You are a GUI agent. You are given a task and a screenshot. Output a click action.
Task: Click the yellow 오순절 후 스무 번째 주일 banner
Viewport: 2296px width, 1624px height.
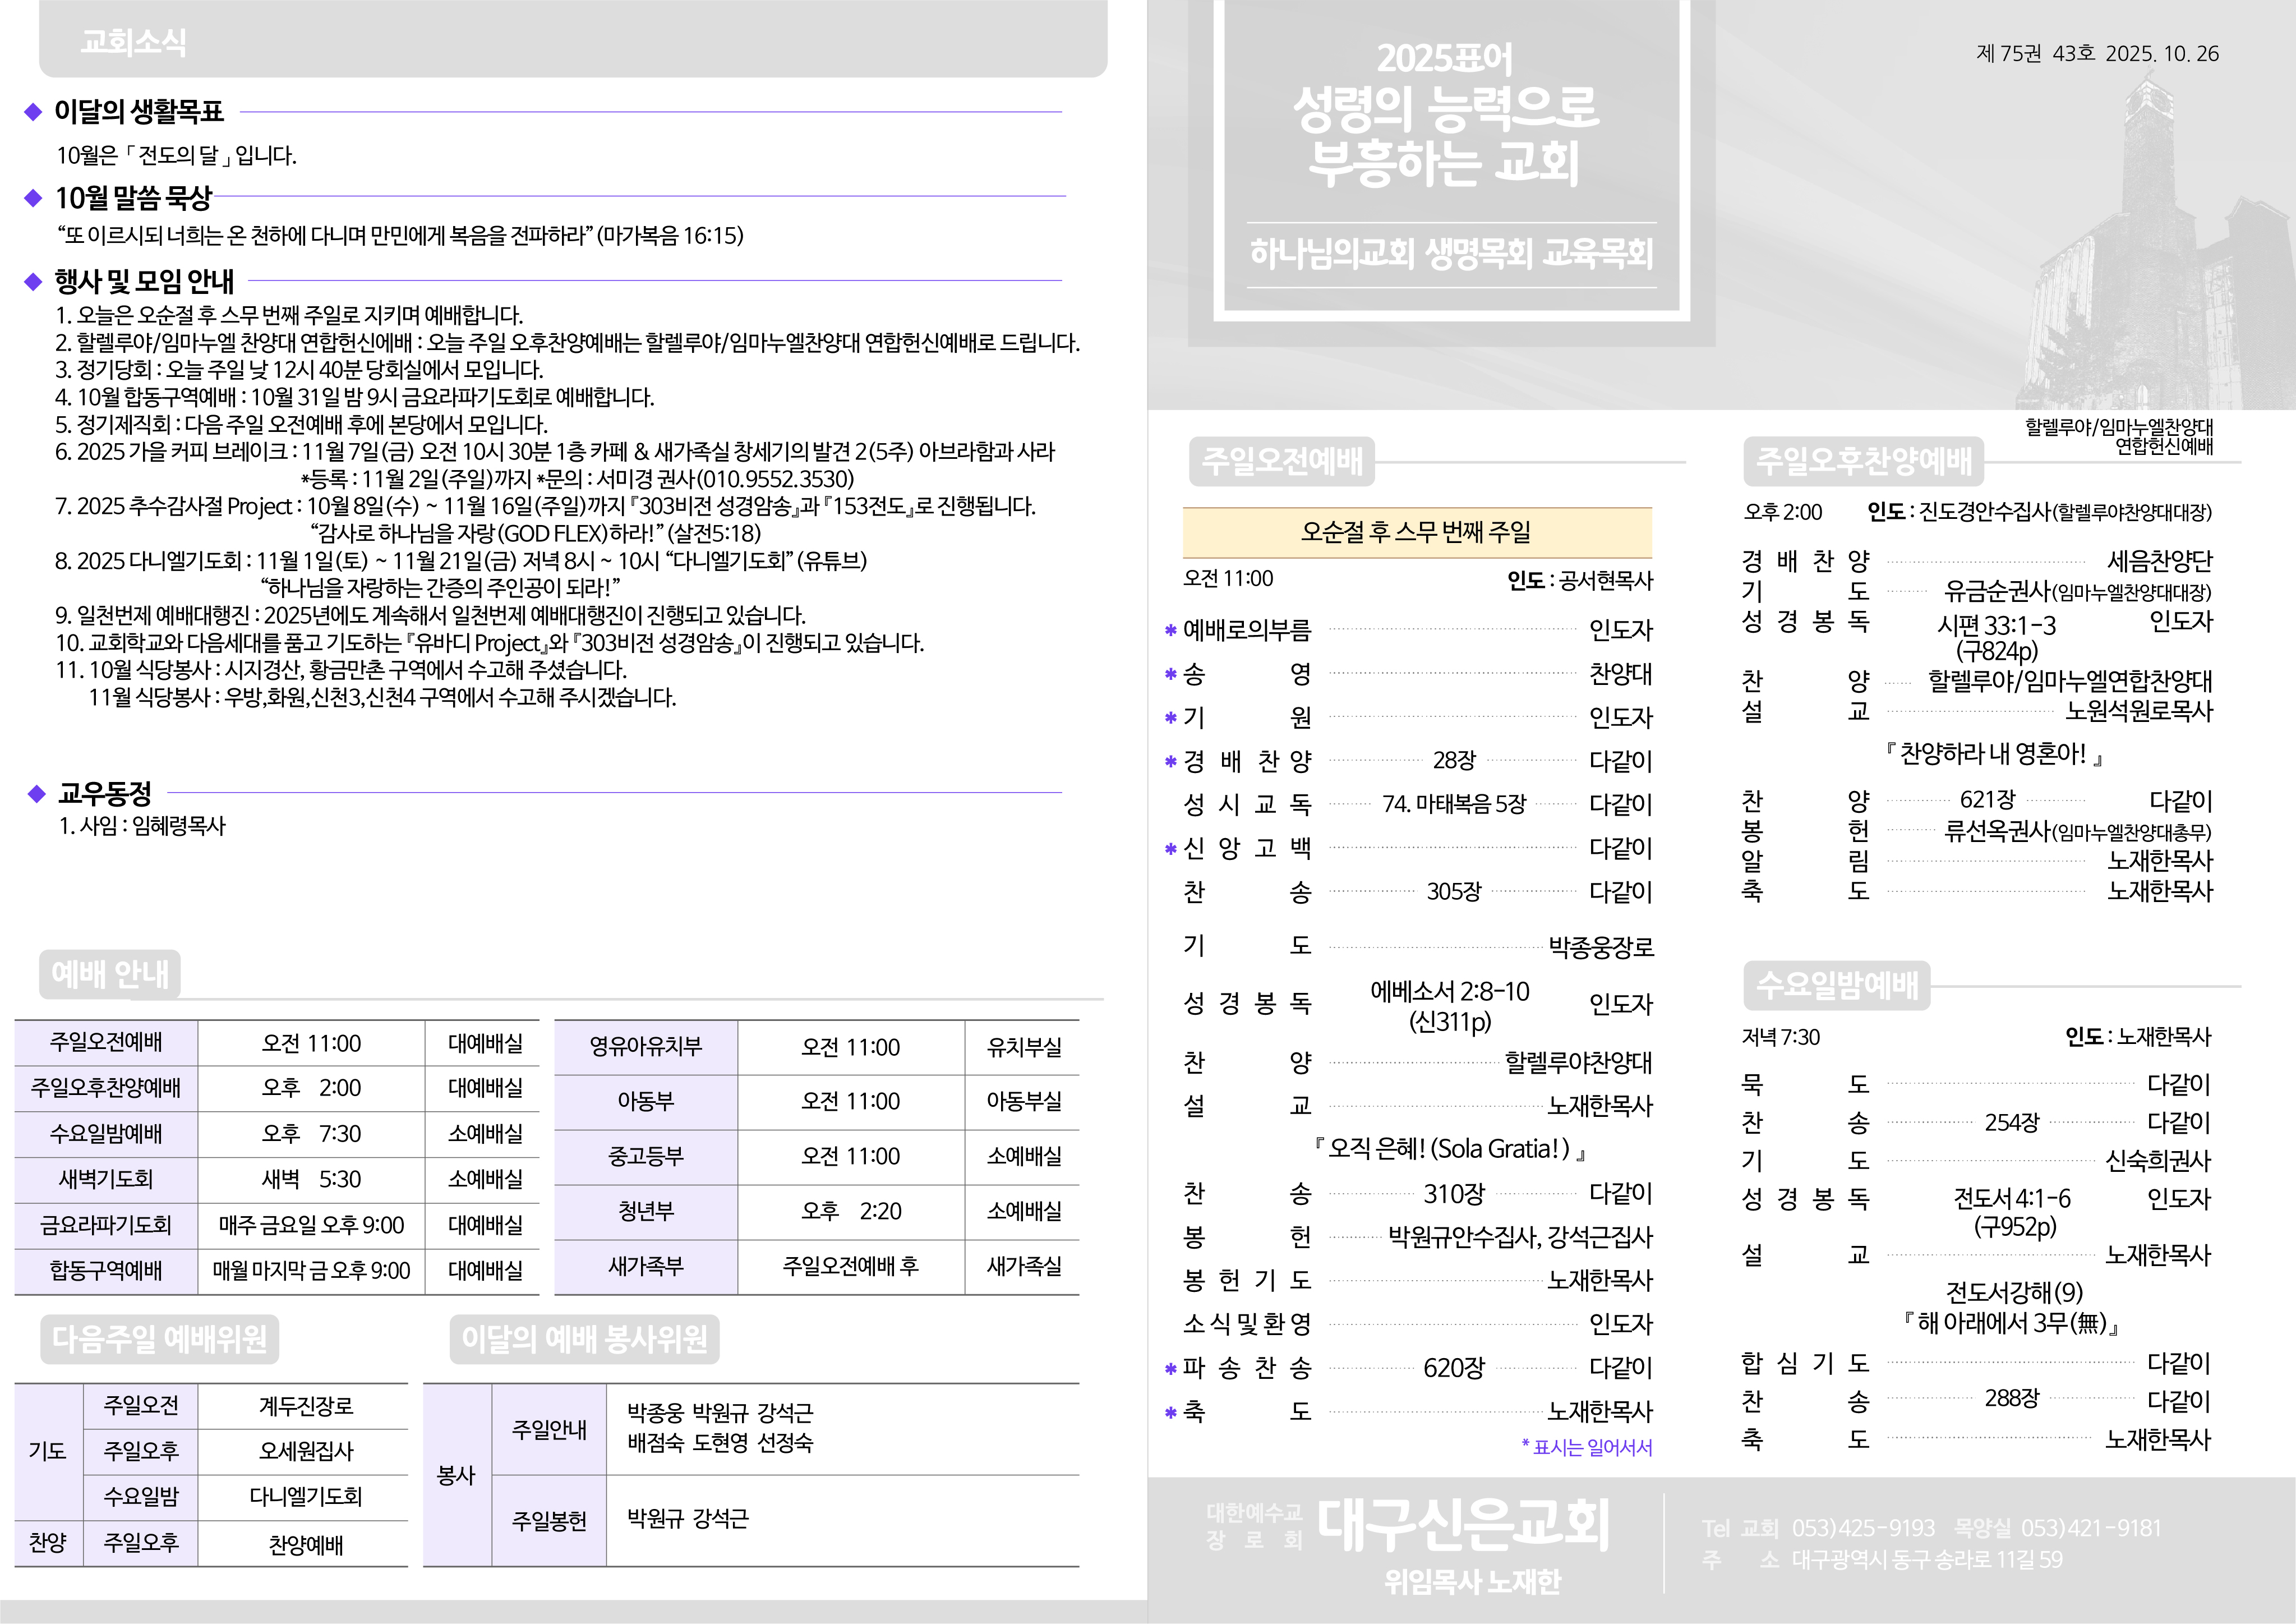[x=1416, y=532]
